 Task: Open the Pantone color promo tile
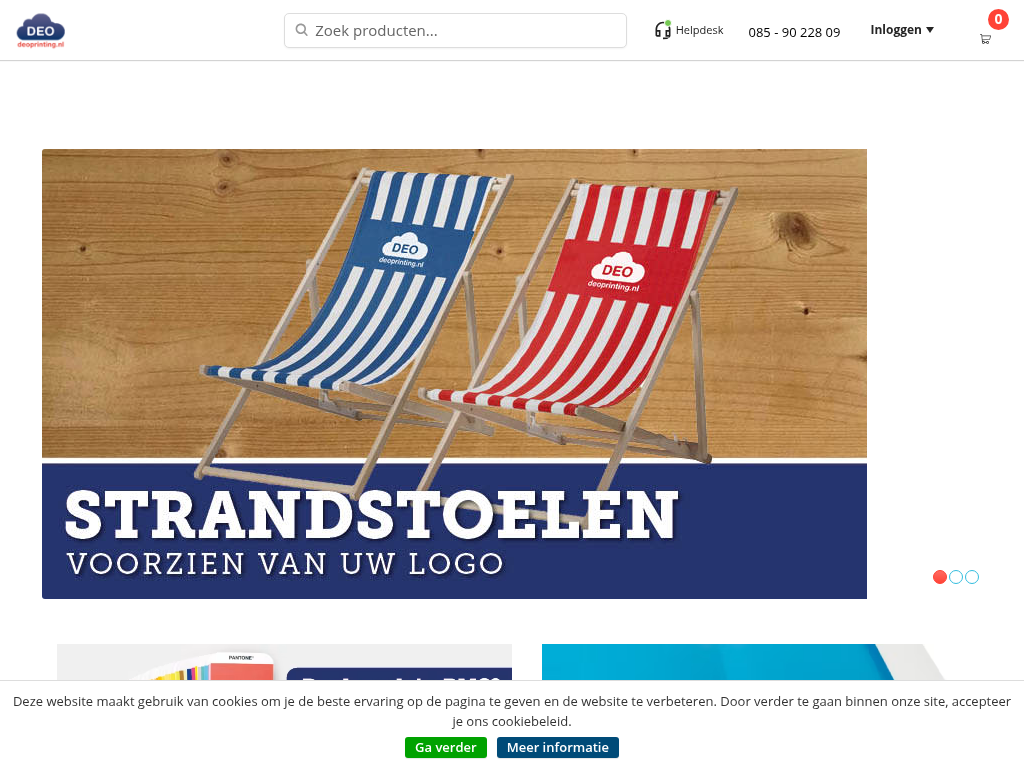point(284,662)
